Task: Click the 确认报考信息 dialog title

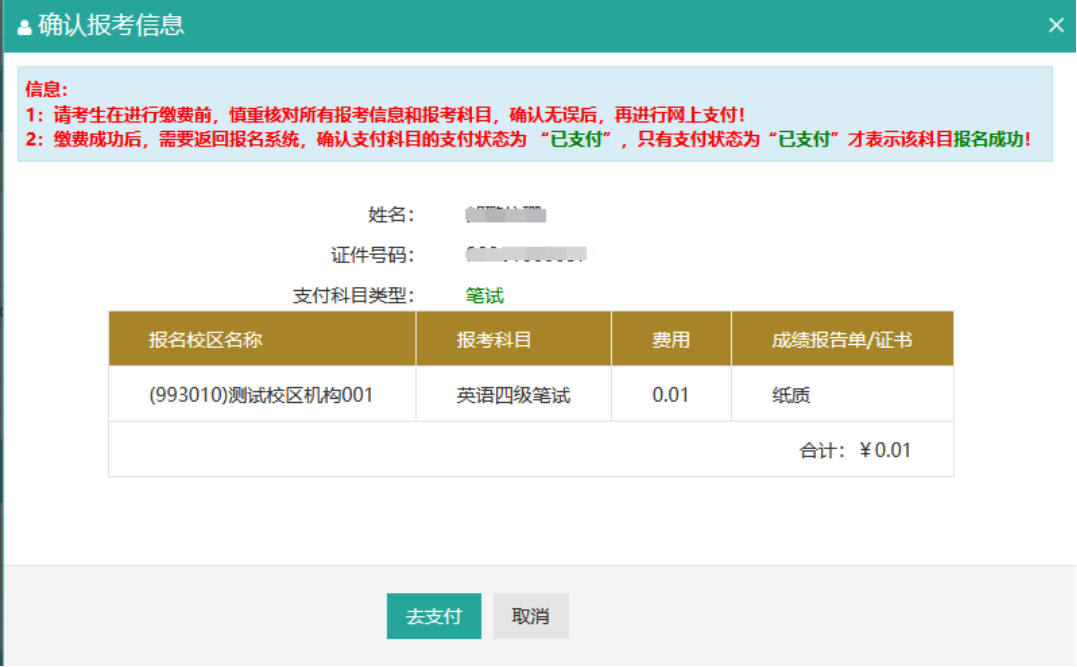Action: [111, 26]
